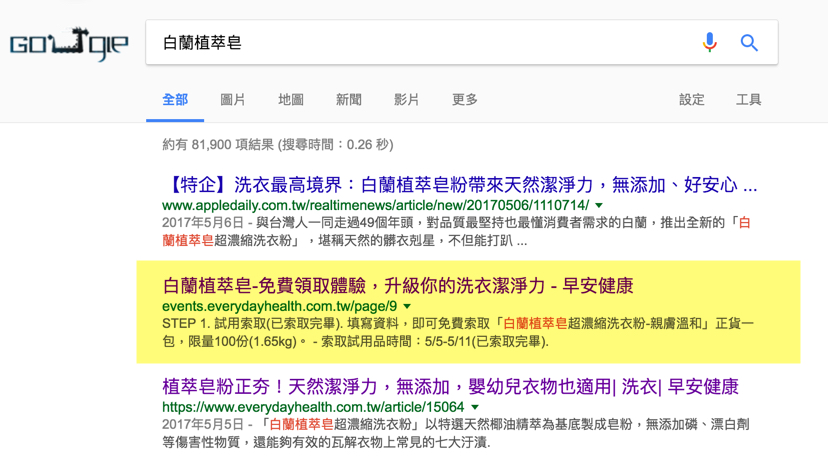The width and height of the screenshot is (828, 473).
Task: Expand the 更多 menu
Action: [465, 100]
